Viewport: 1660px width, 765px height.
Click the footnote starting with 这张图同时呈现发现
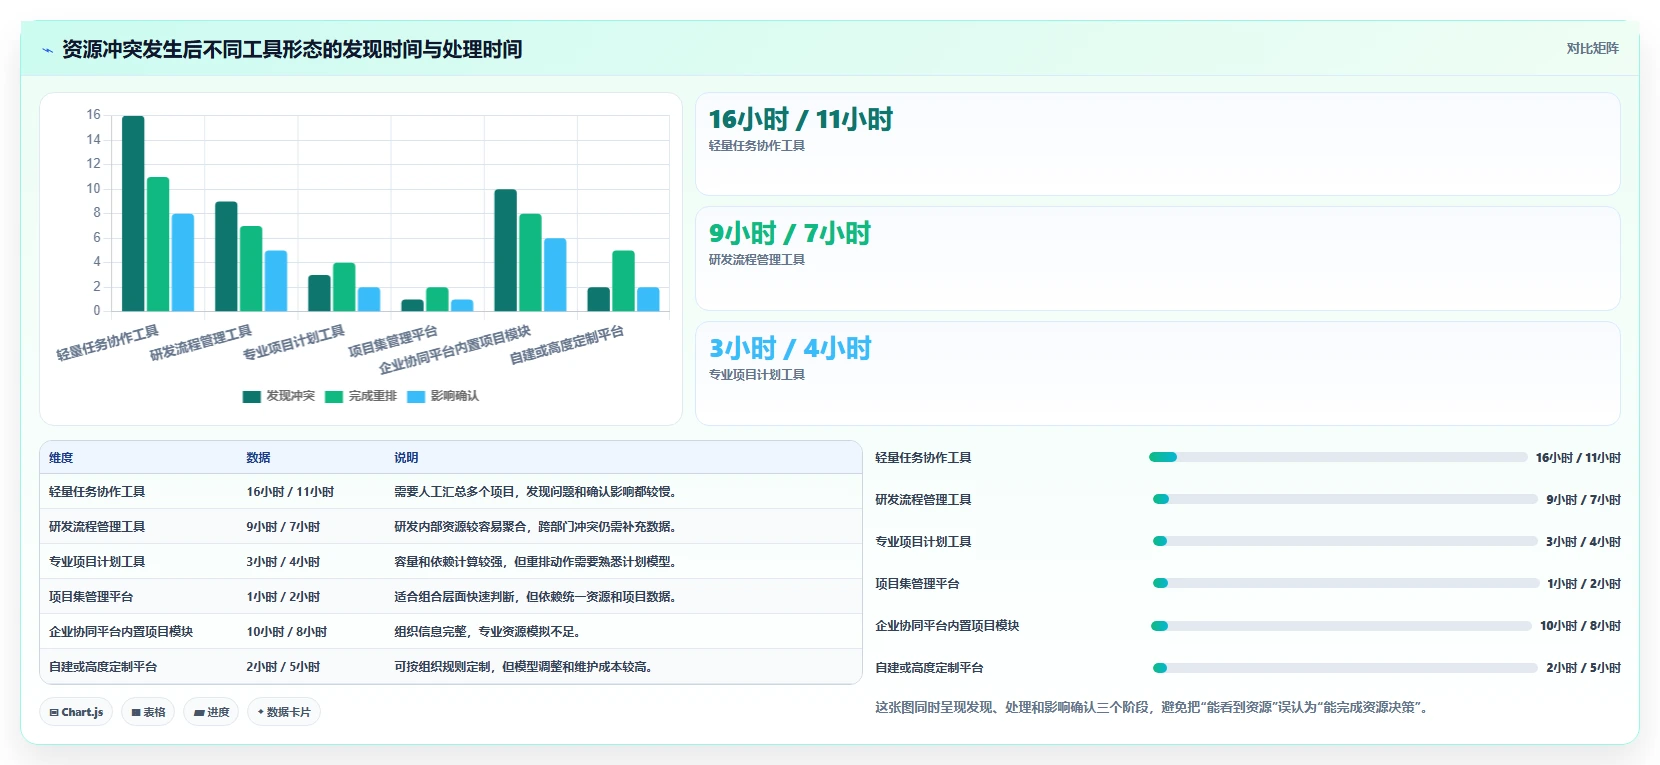1154,707
